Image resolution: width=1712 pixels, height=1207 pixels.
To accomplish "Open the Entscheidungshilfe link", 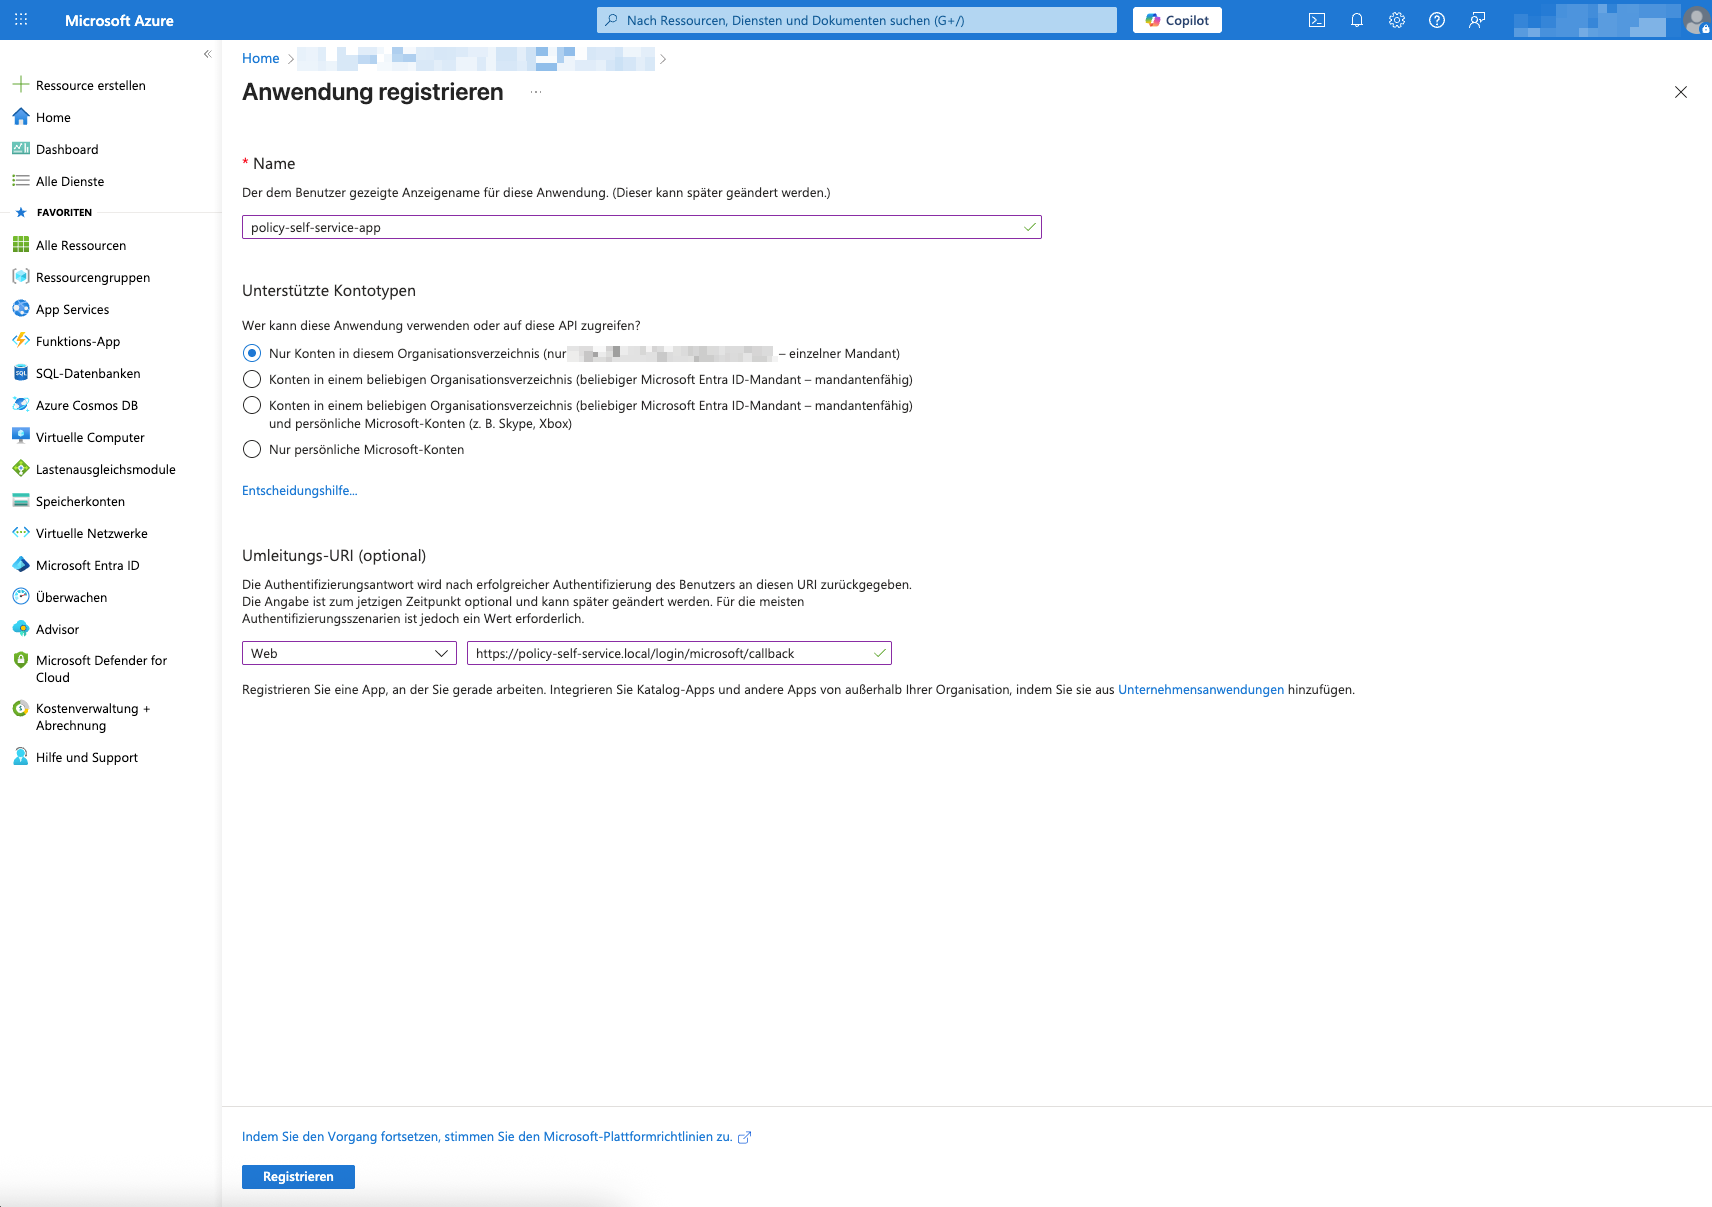I will point(299,490).
